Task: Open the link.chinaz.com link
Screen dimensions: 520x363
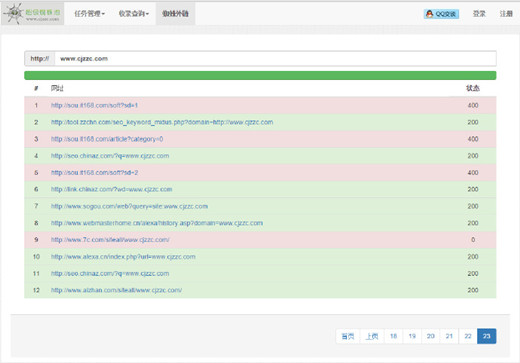Action: click(x=111, y=189)
